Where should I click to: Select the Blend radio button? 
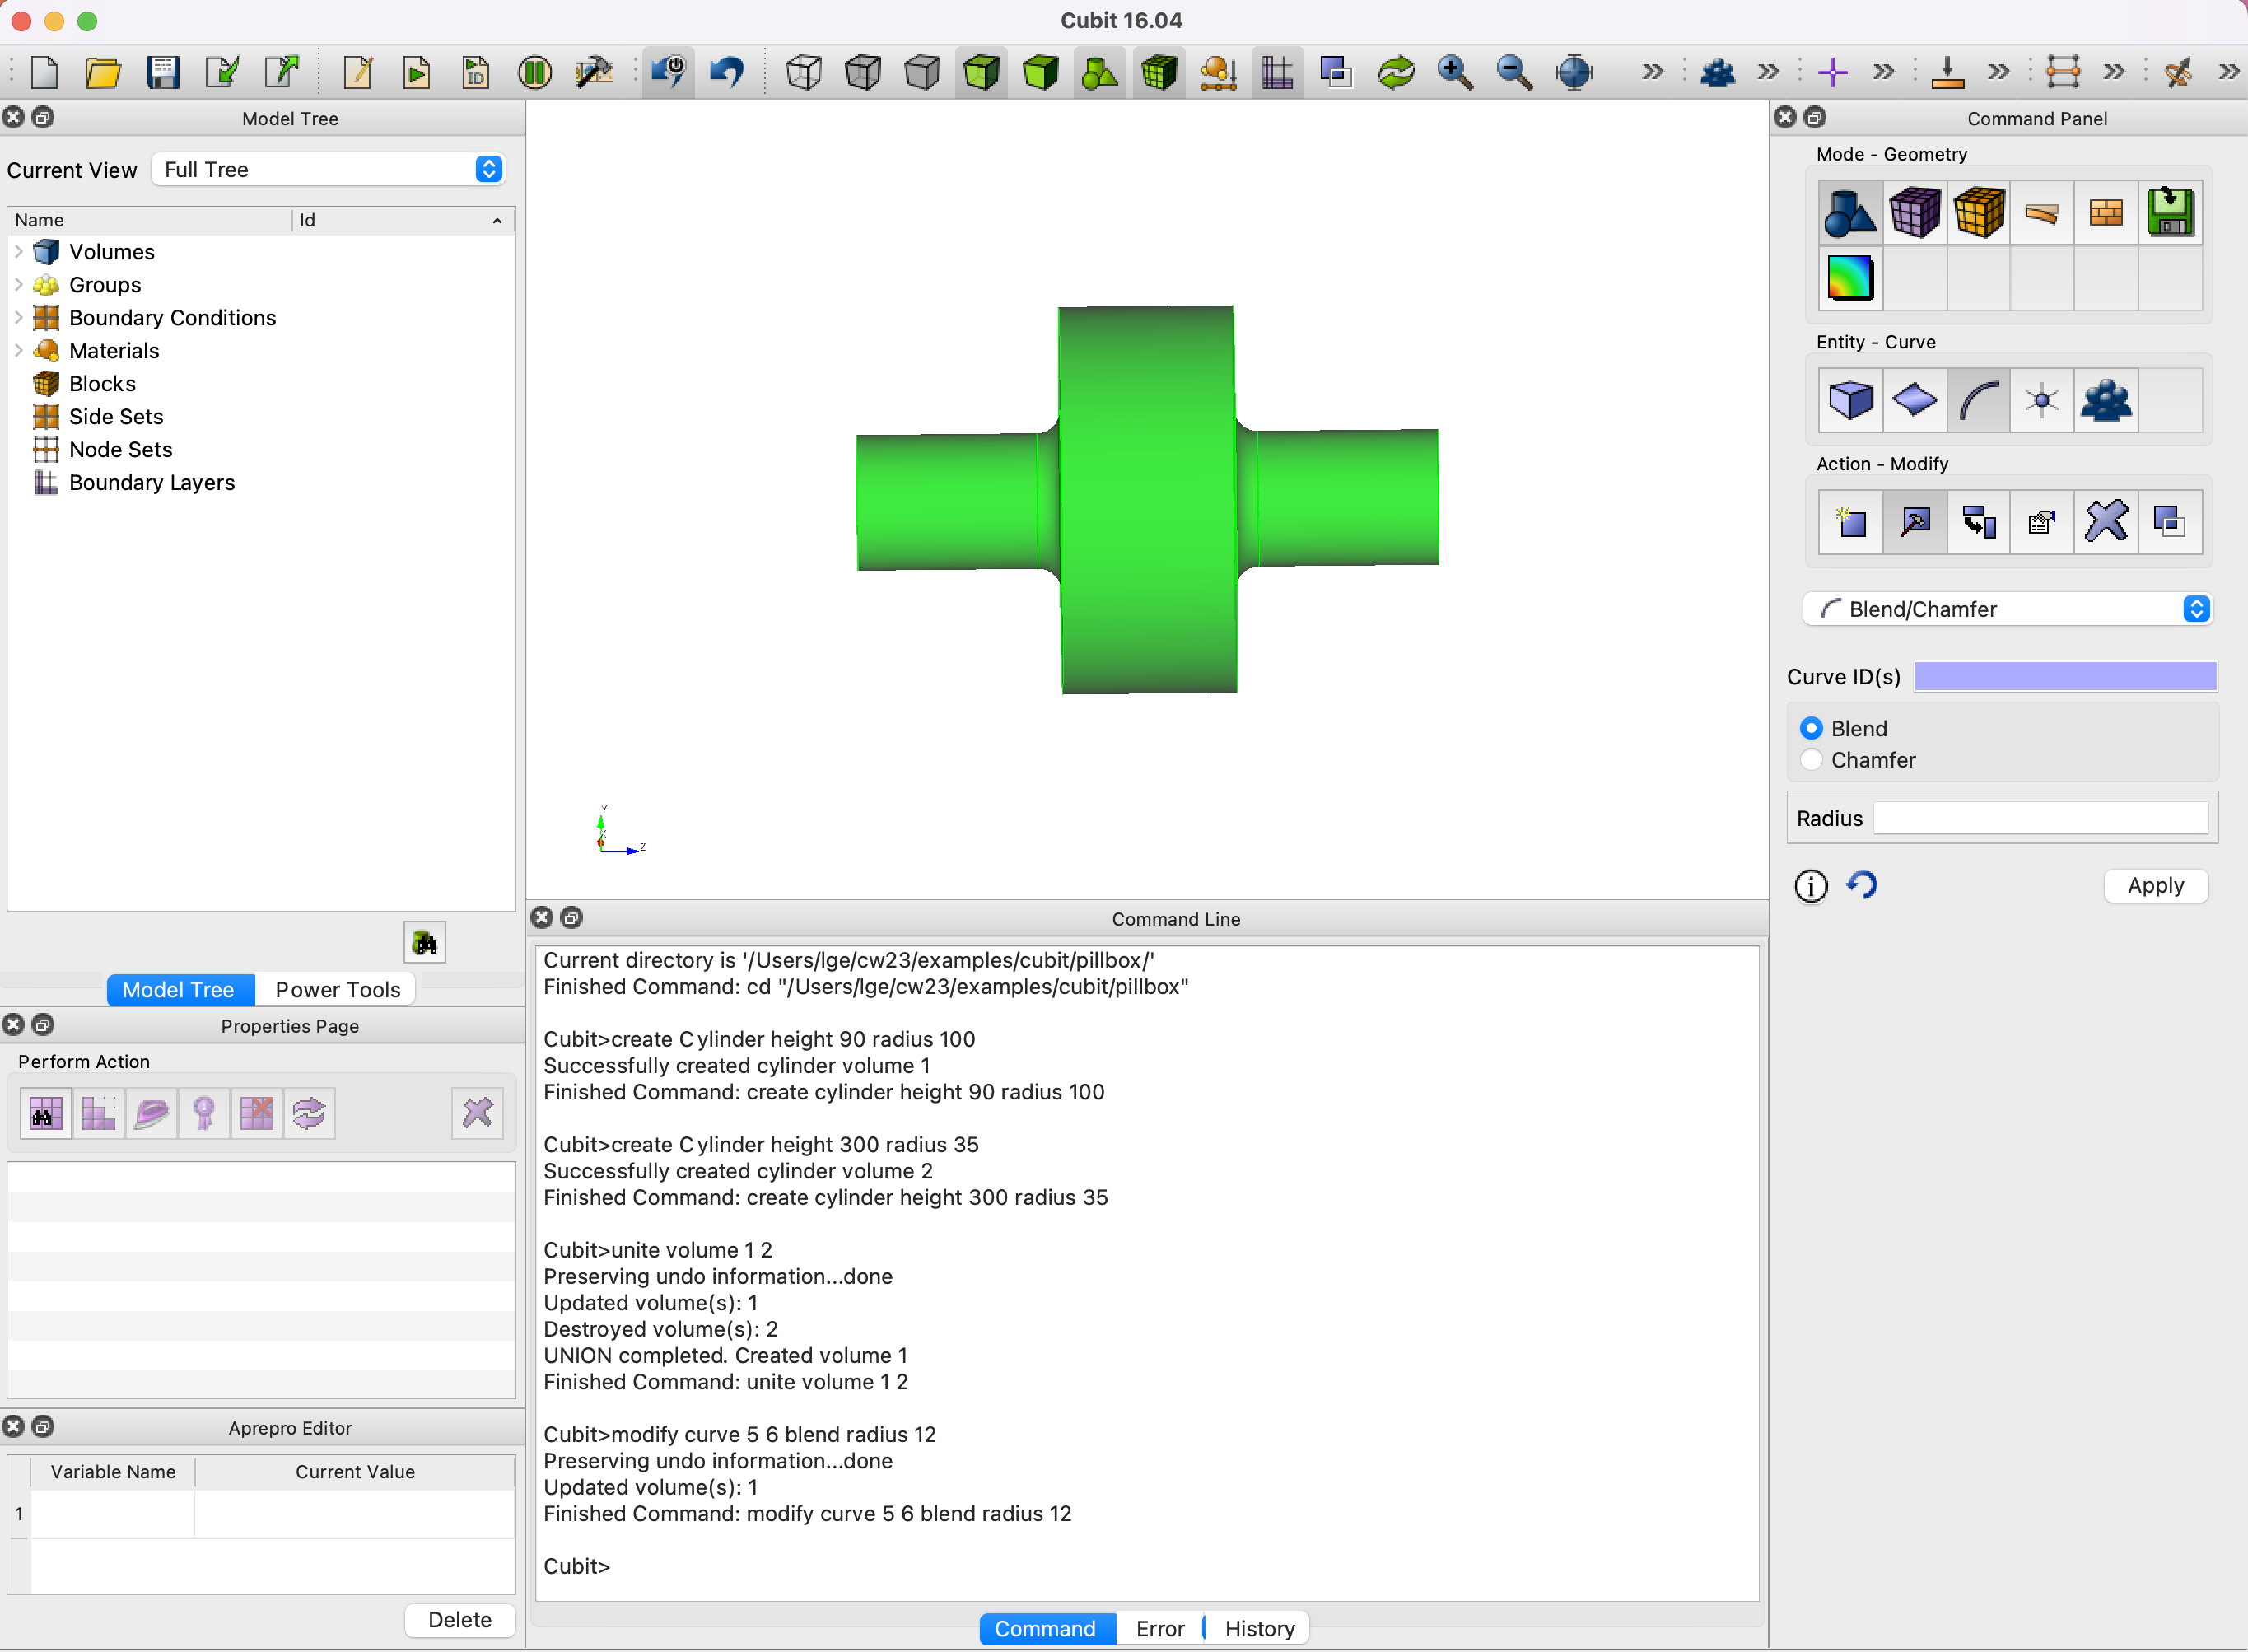(x=1811, y=728)
